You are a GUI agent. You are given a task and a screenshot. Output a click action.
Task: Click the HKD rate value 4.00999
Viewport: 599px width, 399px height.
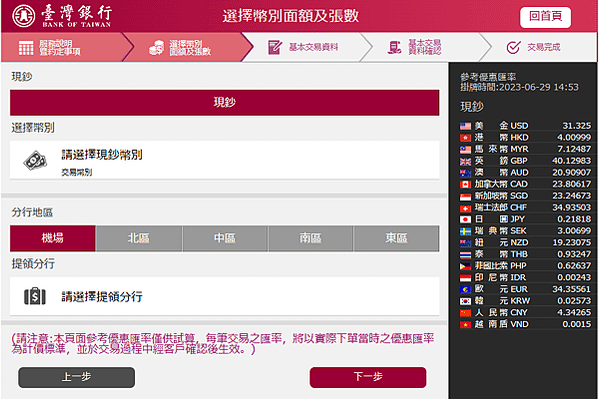click(x=574, y=138)
